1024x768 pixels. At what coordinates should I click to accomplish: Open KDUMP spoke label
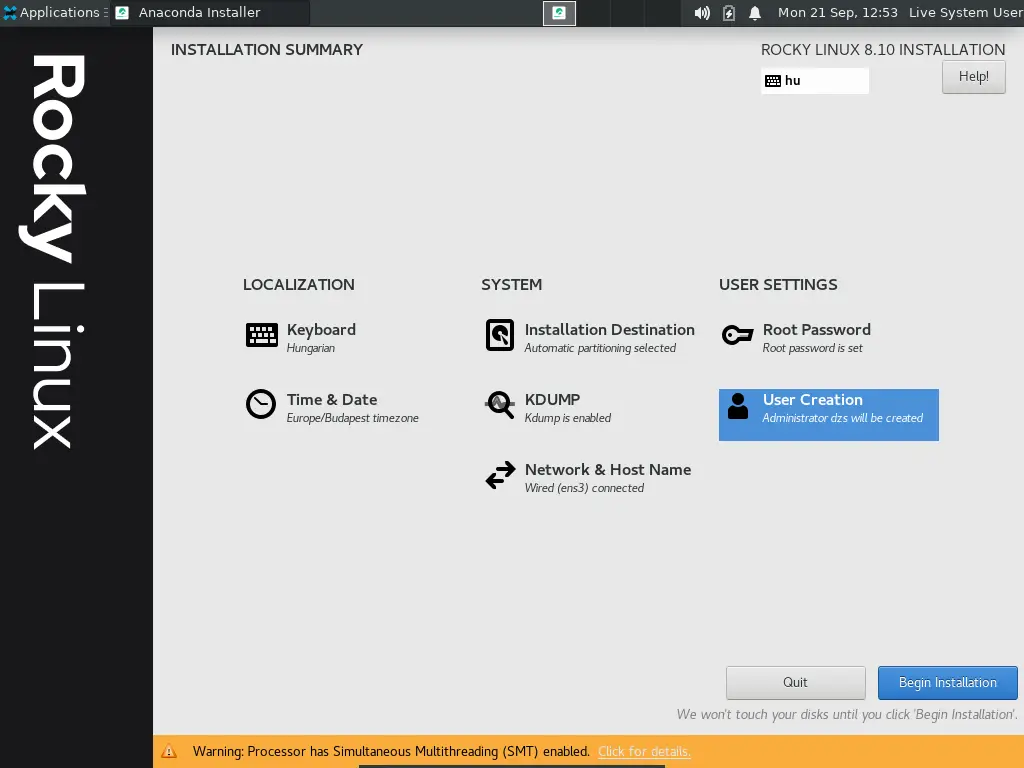[552, 399]
